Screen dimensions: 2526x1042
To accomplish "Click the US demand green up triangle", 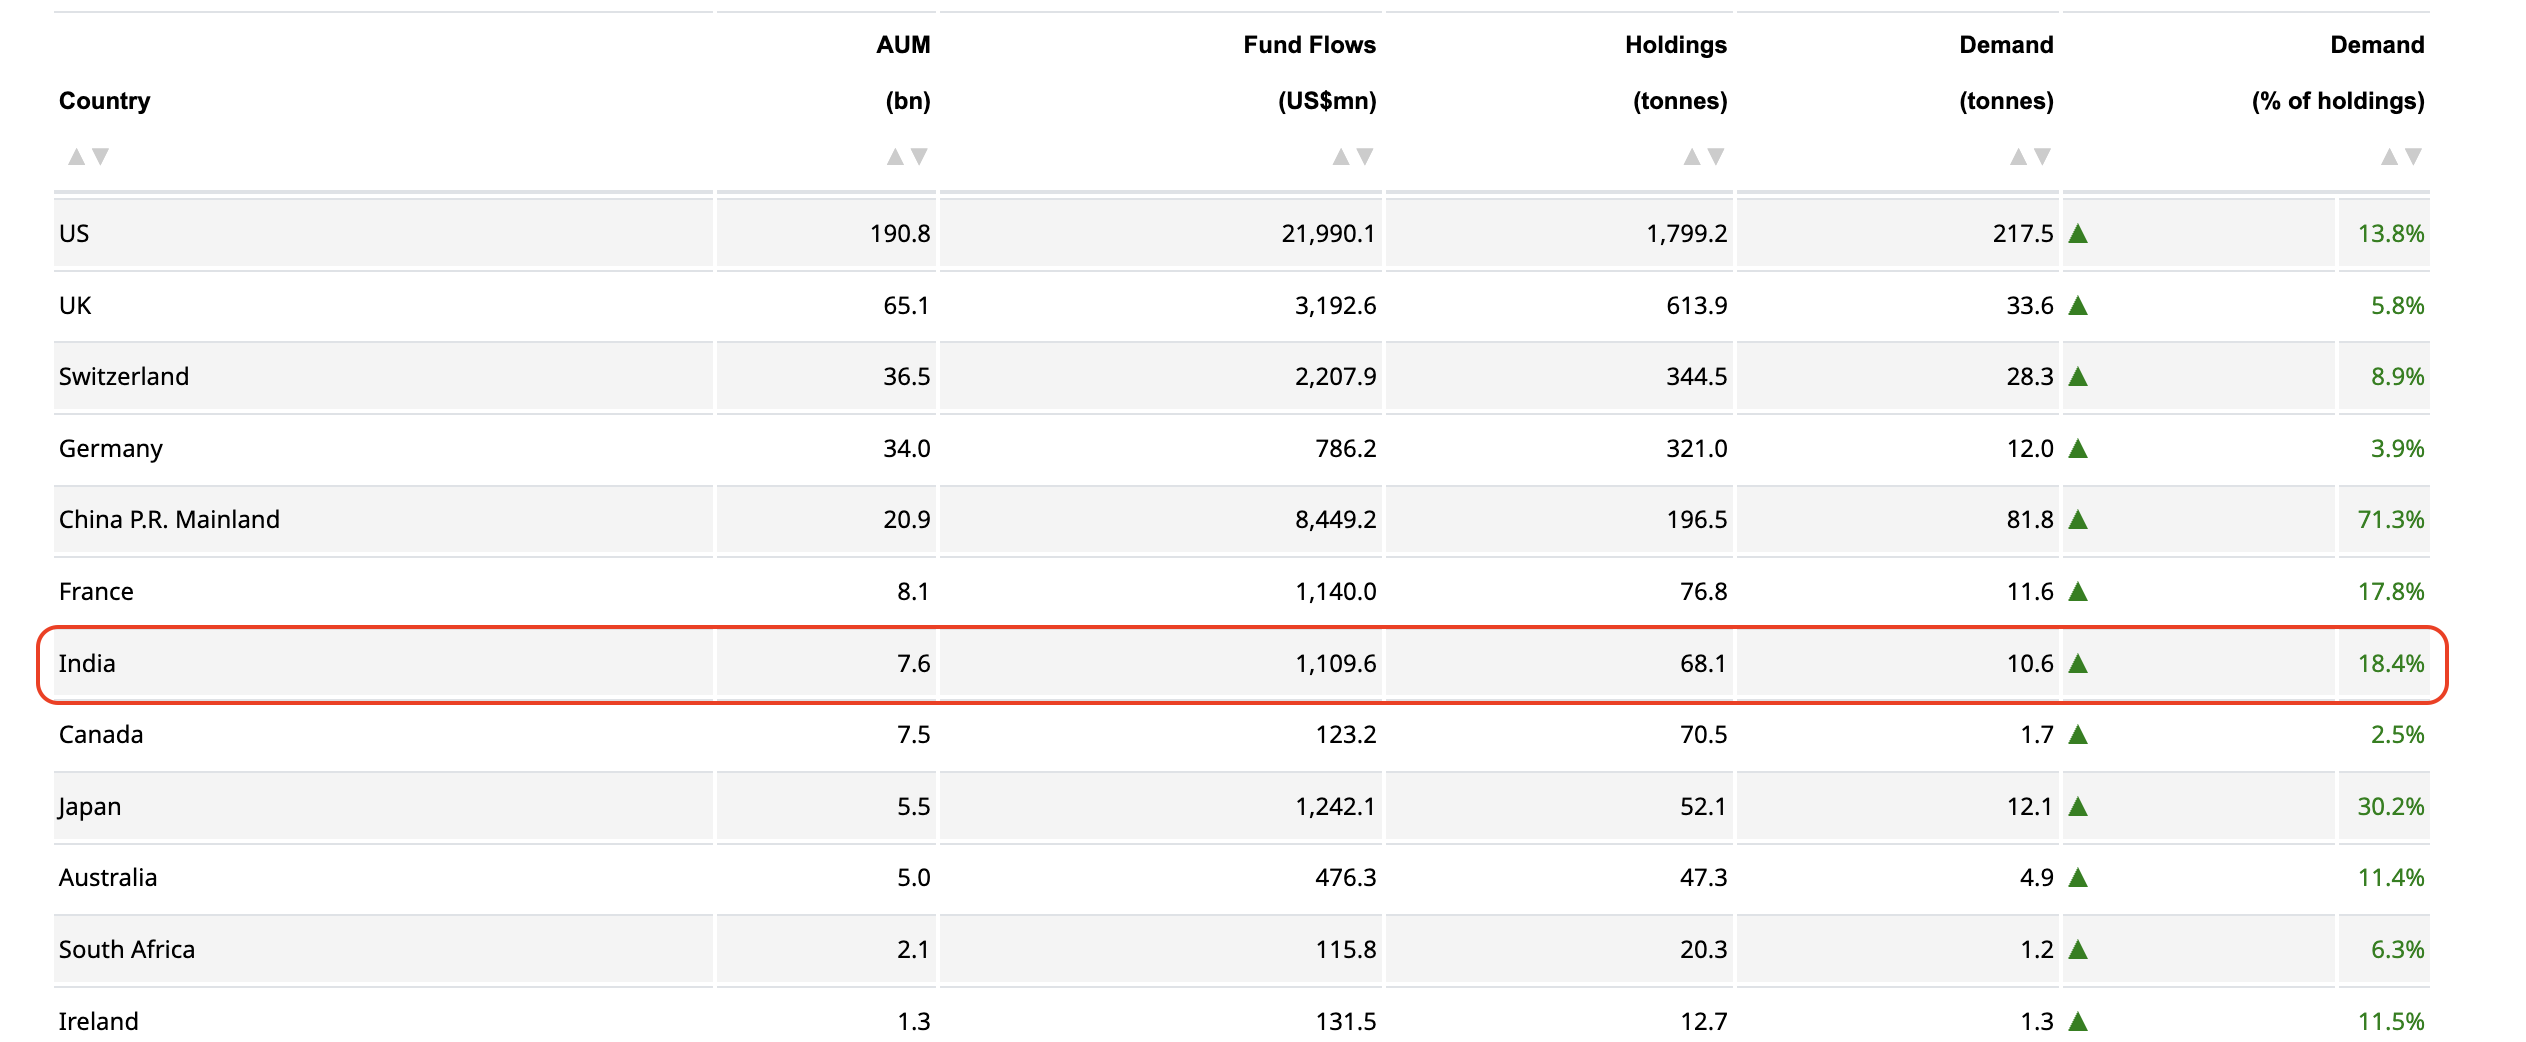I will 2078,234.
